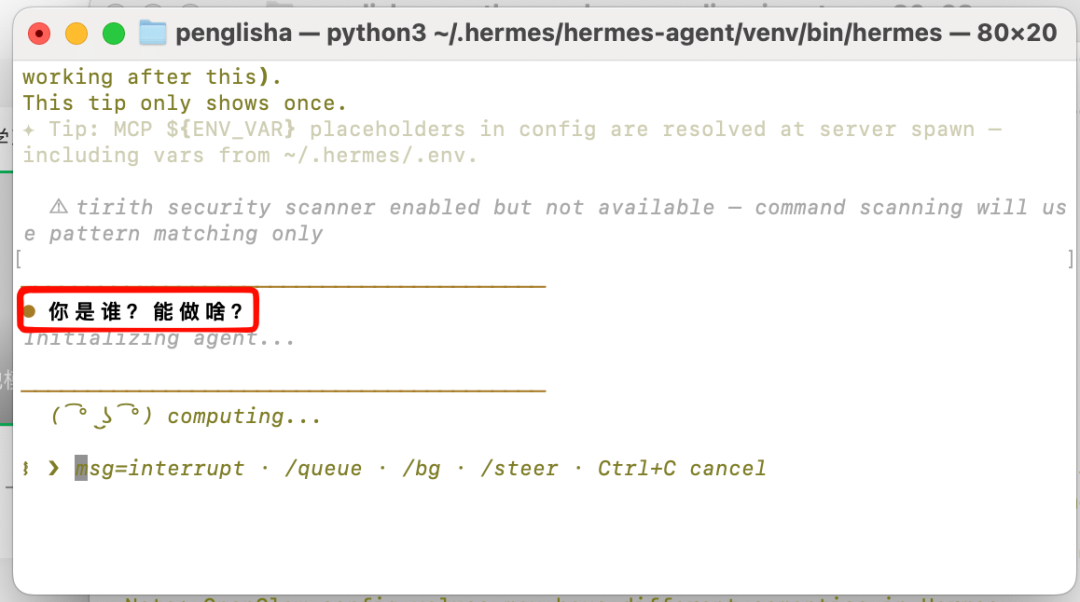Click the ~/.hermes/.env path text

pyautogui.click(x=380, y=156)
